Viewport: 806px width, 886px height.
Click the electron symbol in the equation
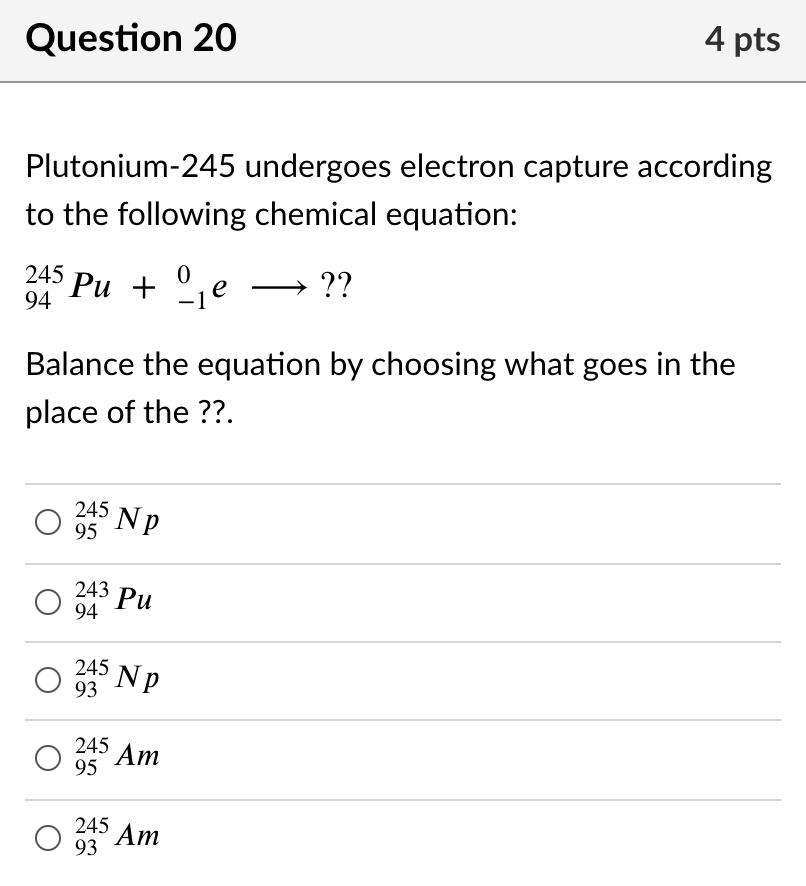[x=202, y=289]
